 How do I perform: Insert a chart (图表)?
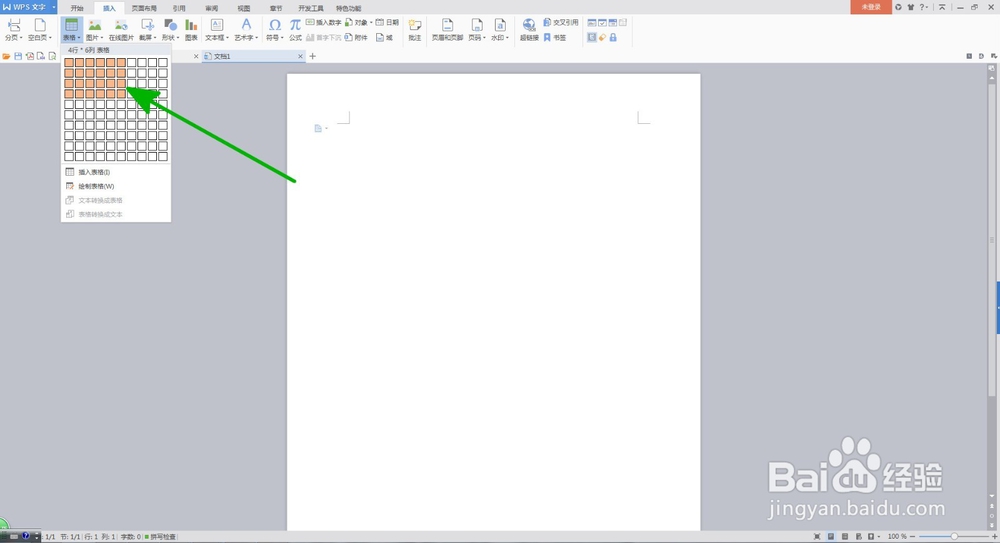pyautogui.click(x=191, y=29)
